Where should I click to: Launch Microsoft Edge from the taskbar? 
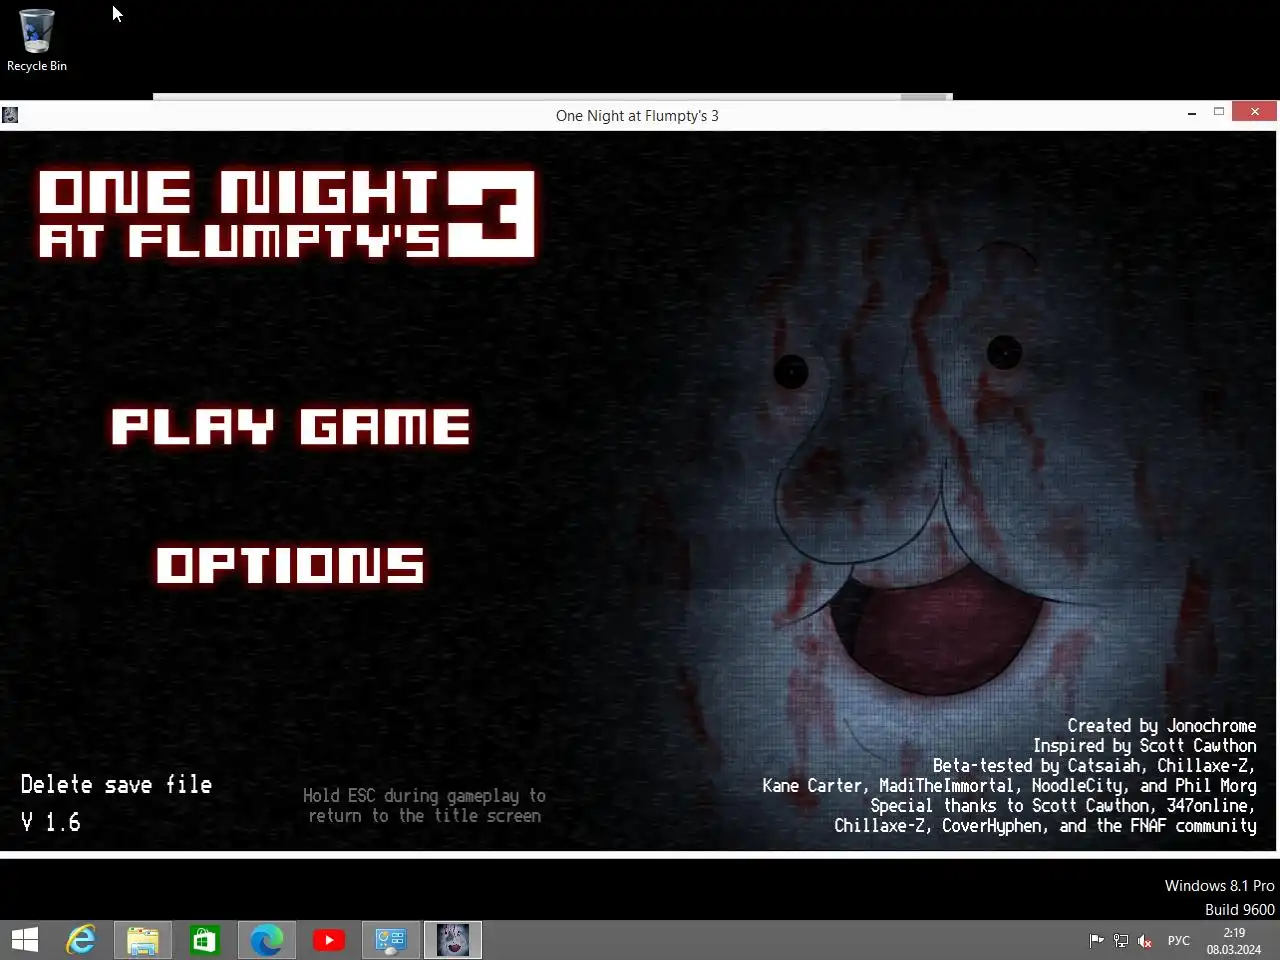(267, 940)
